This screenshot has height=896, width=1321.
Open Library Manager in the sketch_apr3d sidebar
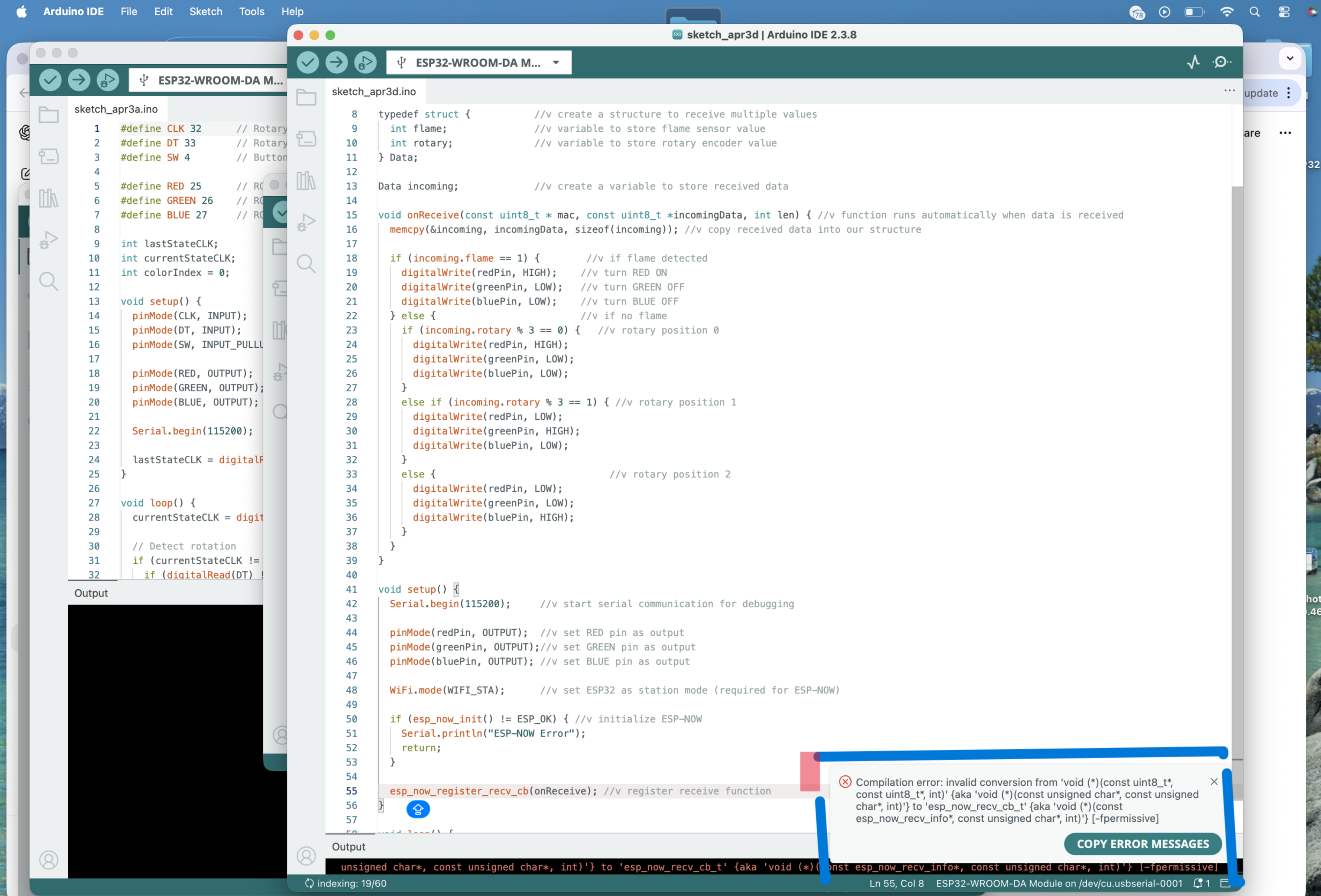tap(306, 180)
